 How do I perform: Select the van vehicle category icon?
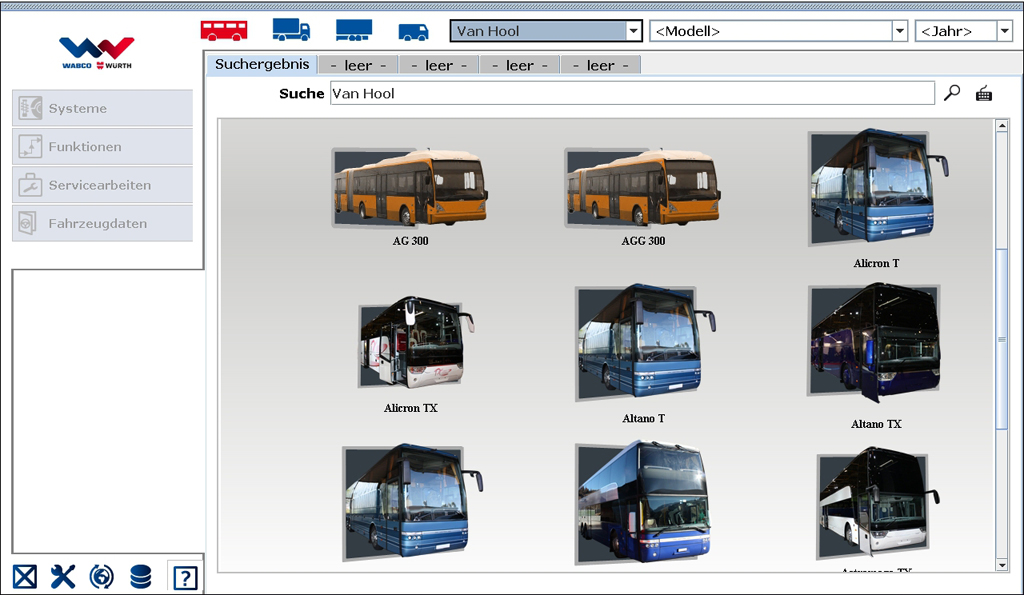[413, 31]
